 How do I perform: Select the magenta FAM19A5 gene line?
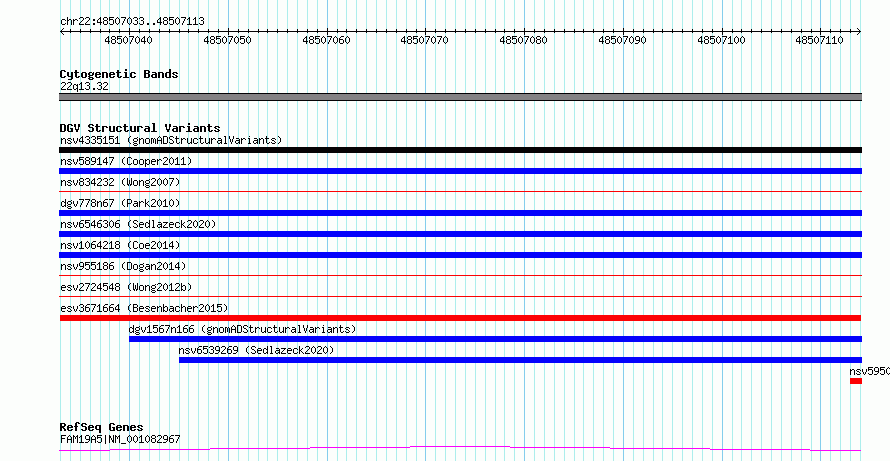pyautogui.click(x=460, y=449)
